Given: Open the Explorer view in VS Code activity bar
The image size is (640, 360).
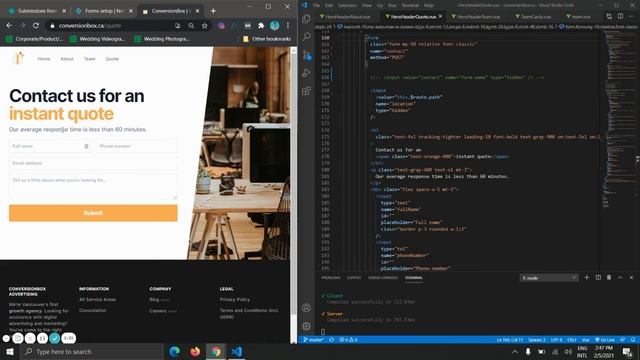Looking at the screenshot, I should pos(306,19).
